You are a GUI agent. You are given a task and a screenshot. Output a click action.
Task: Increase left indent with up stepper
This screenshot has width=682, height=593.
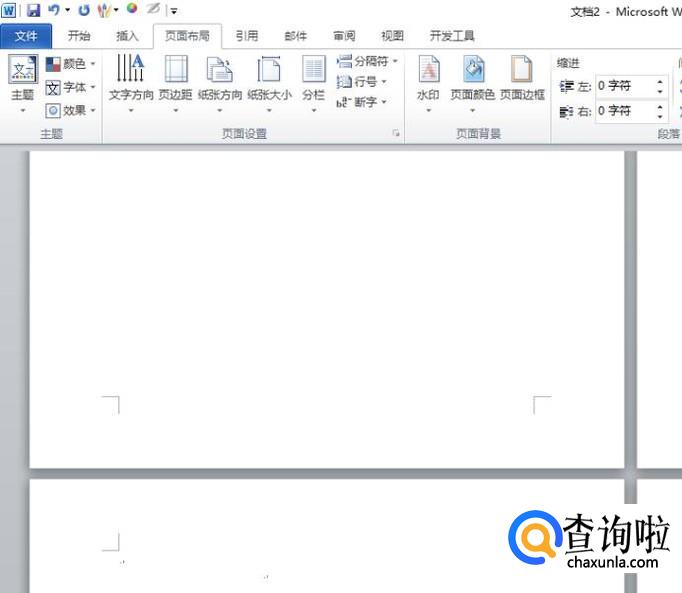[x=660, y=81]
